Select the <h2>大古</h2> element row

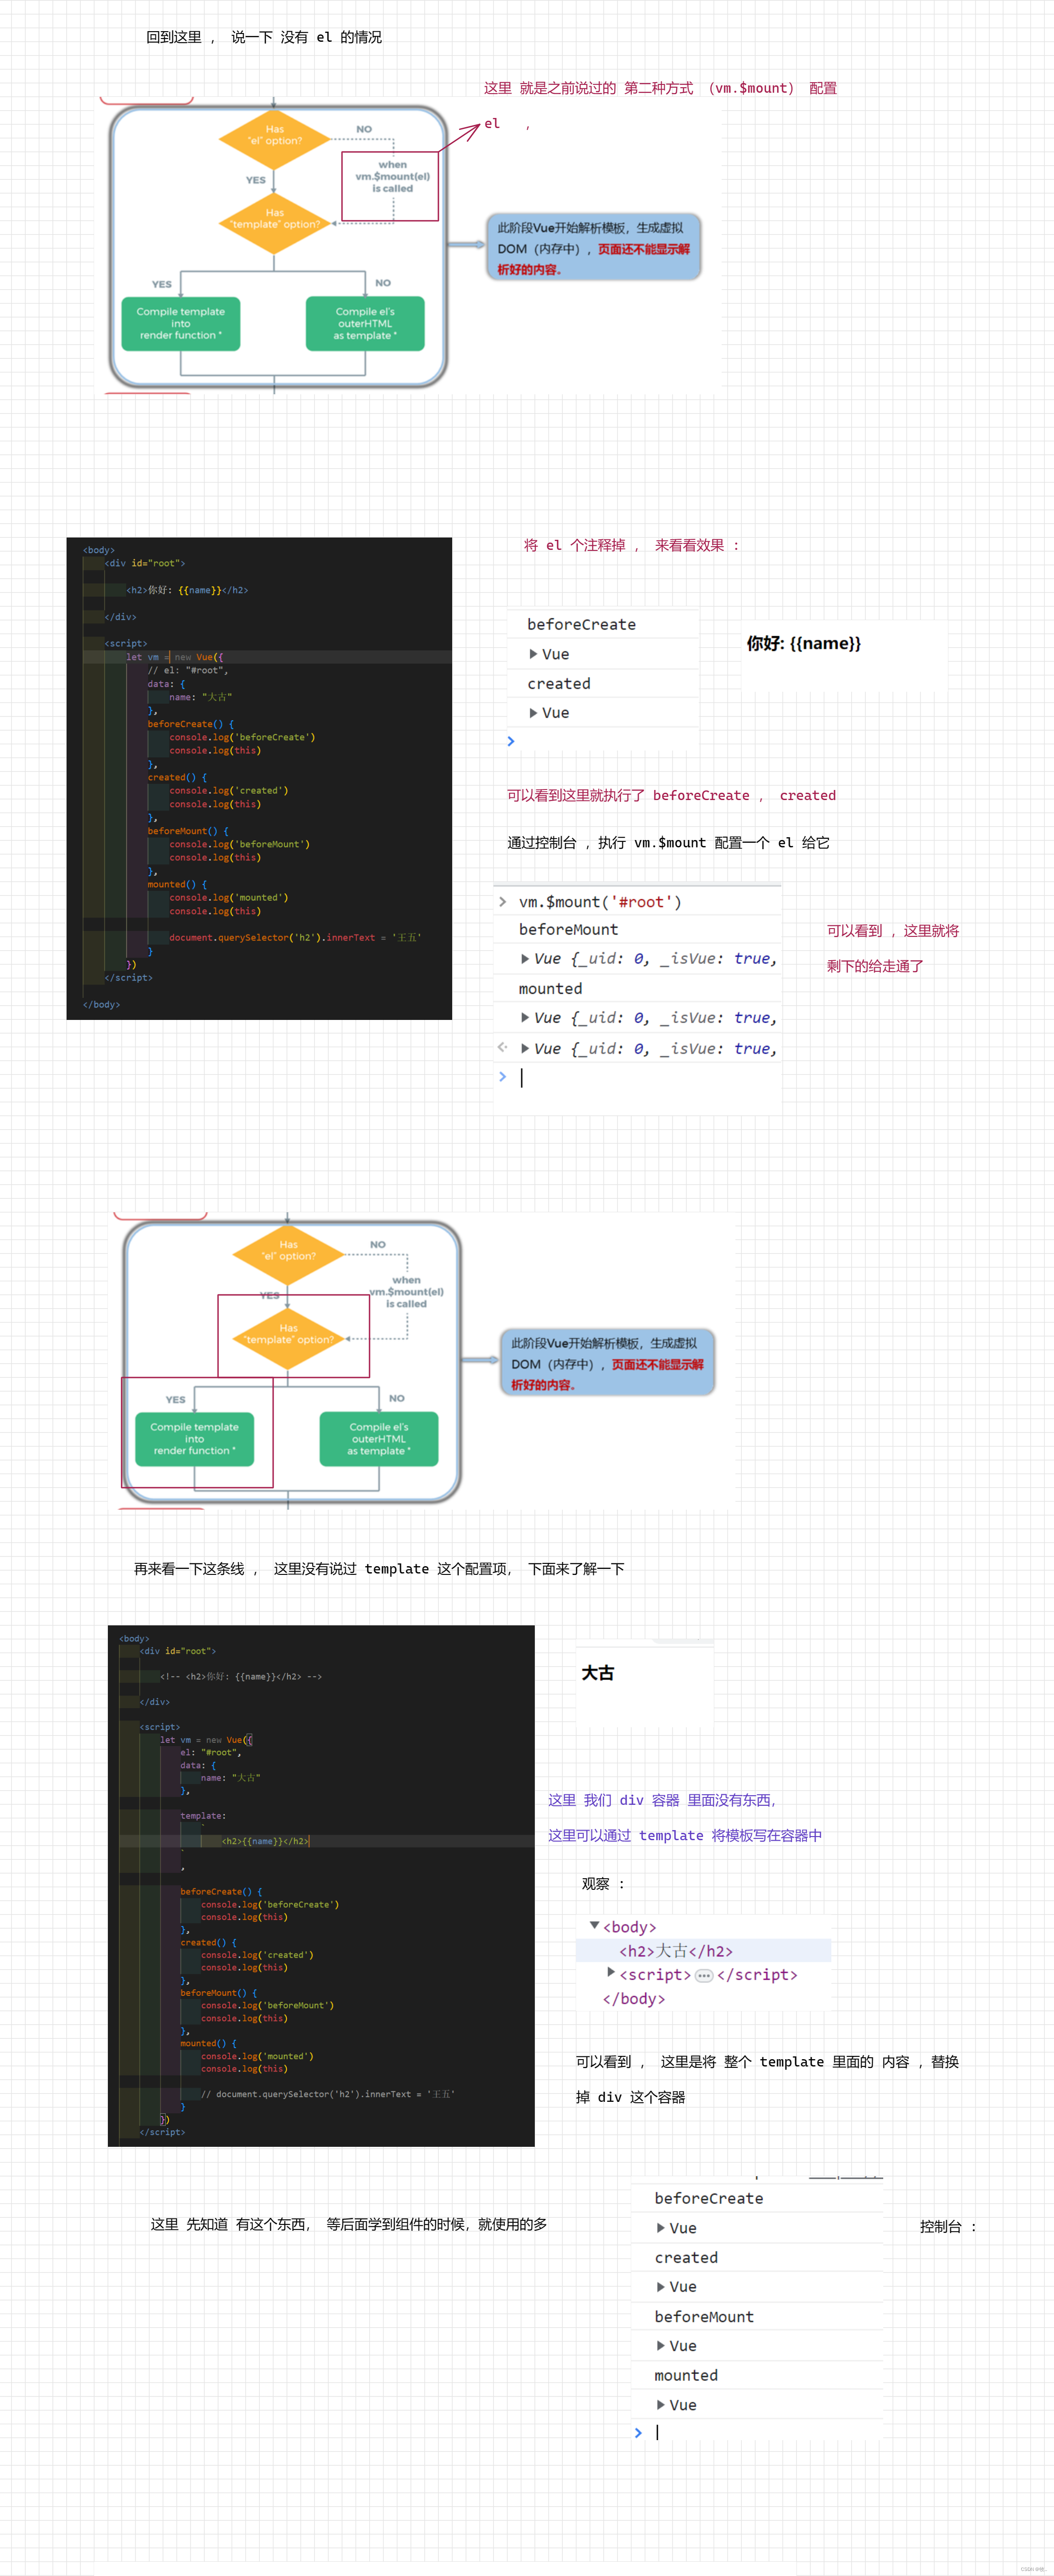point(703,1951)
